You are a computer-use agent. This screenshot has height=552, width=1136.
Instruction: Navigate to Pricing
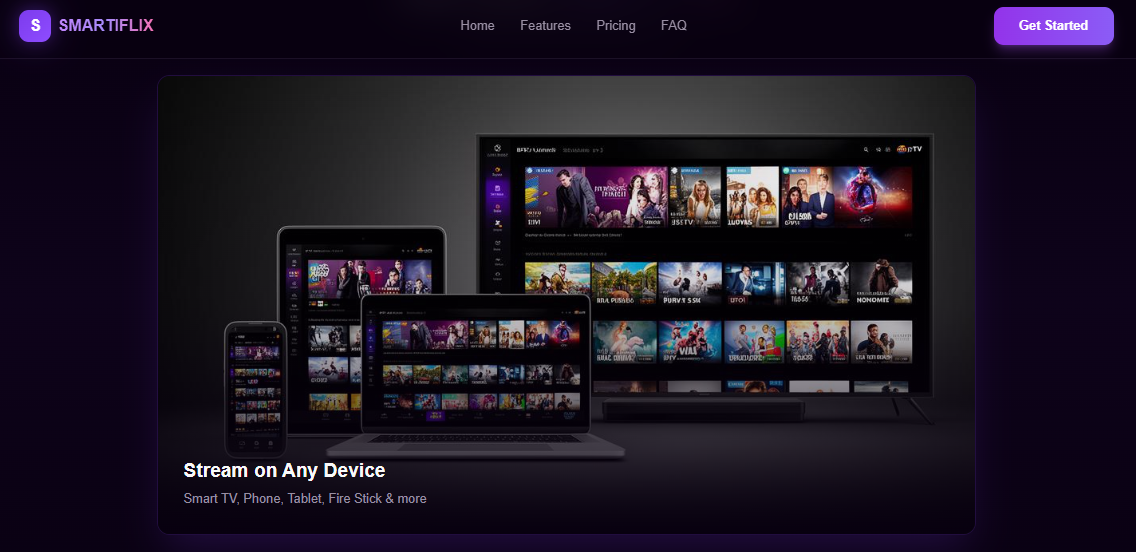pos(616,25)
